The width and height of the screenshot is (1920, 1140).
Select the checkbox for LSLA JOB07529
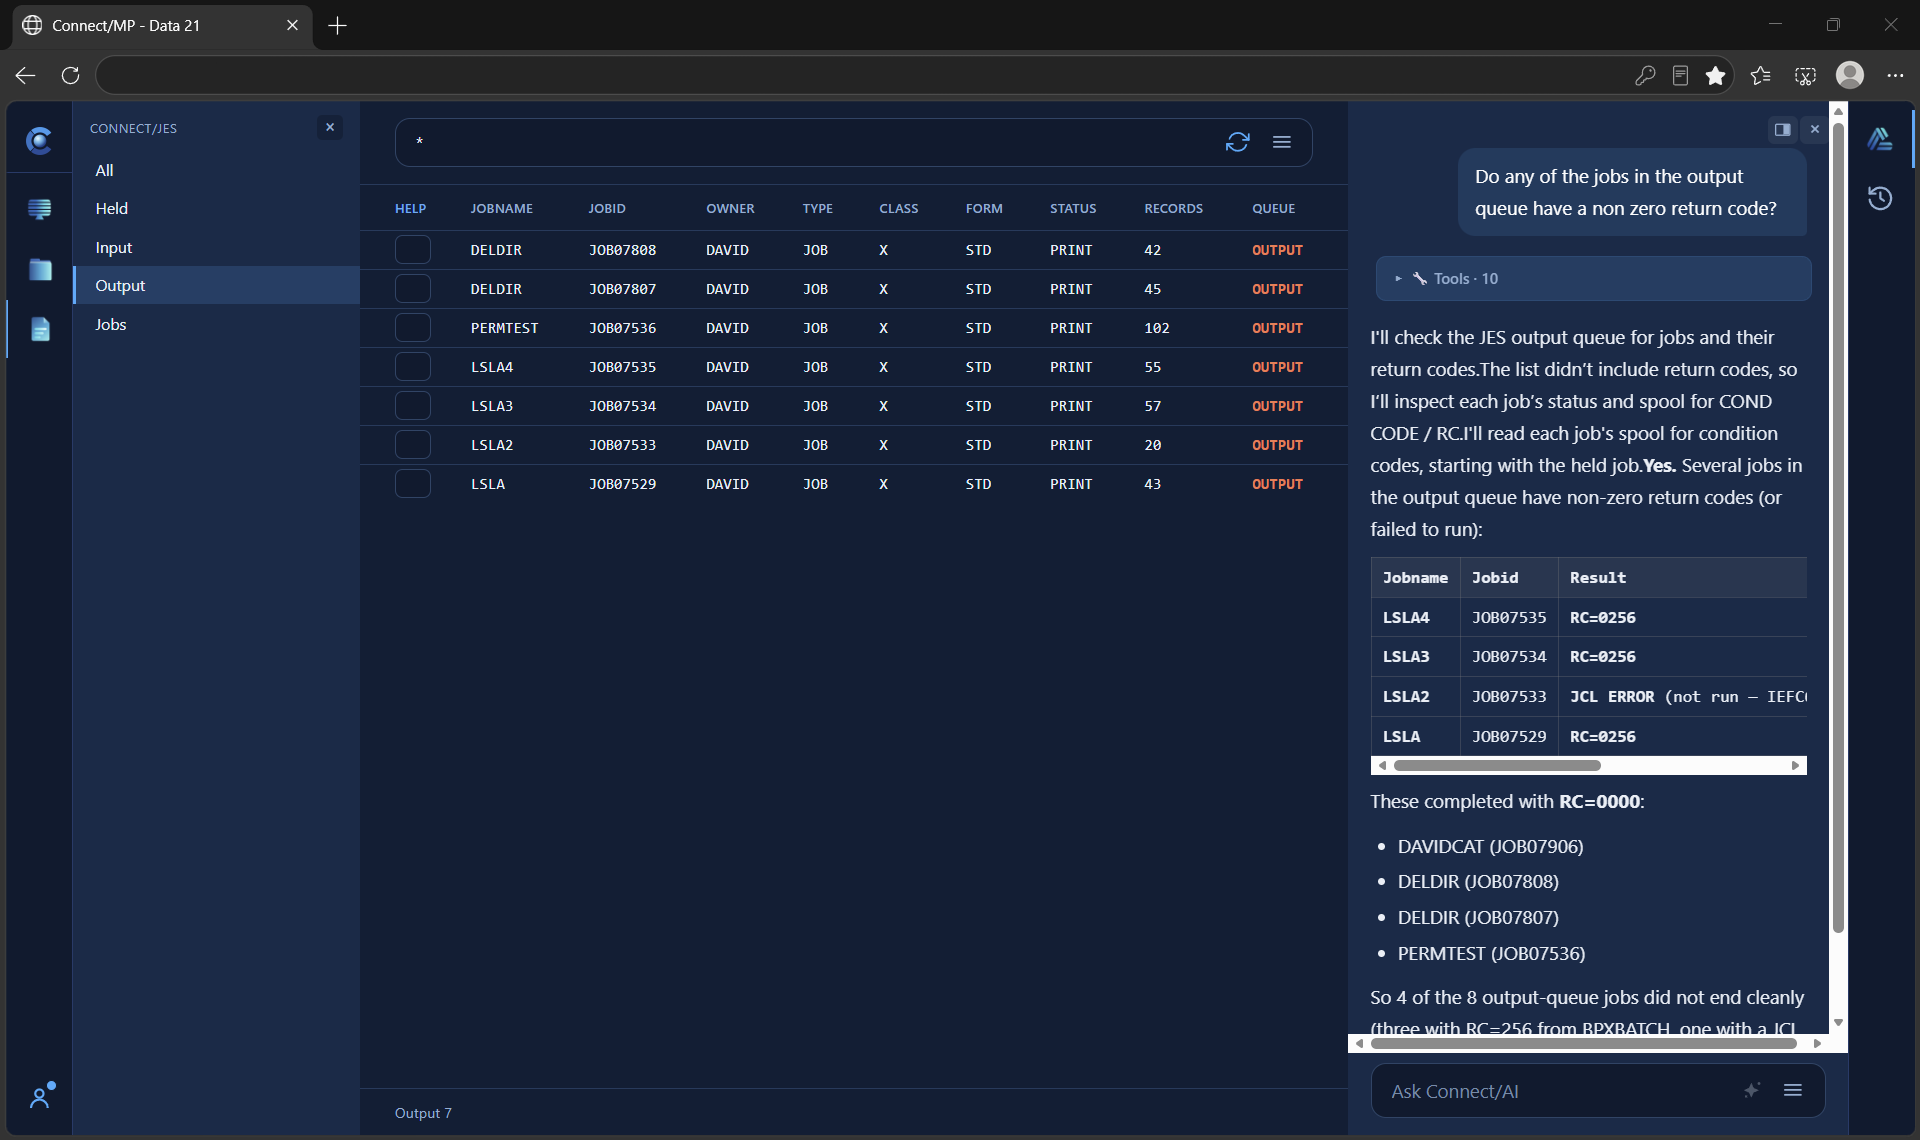[412, 484]
